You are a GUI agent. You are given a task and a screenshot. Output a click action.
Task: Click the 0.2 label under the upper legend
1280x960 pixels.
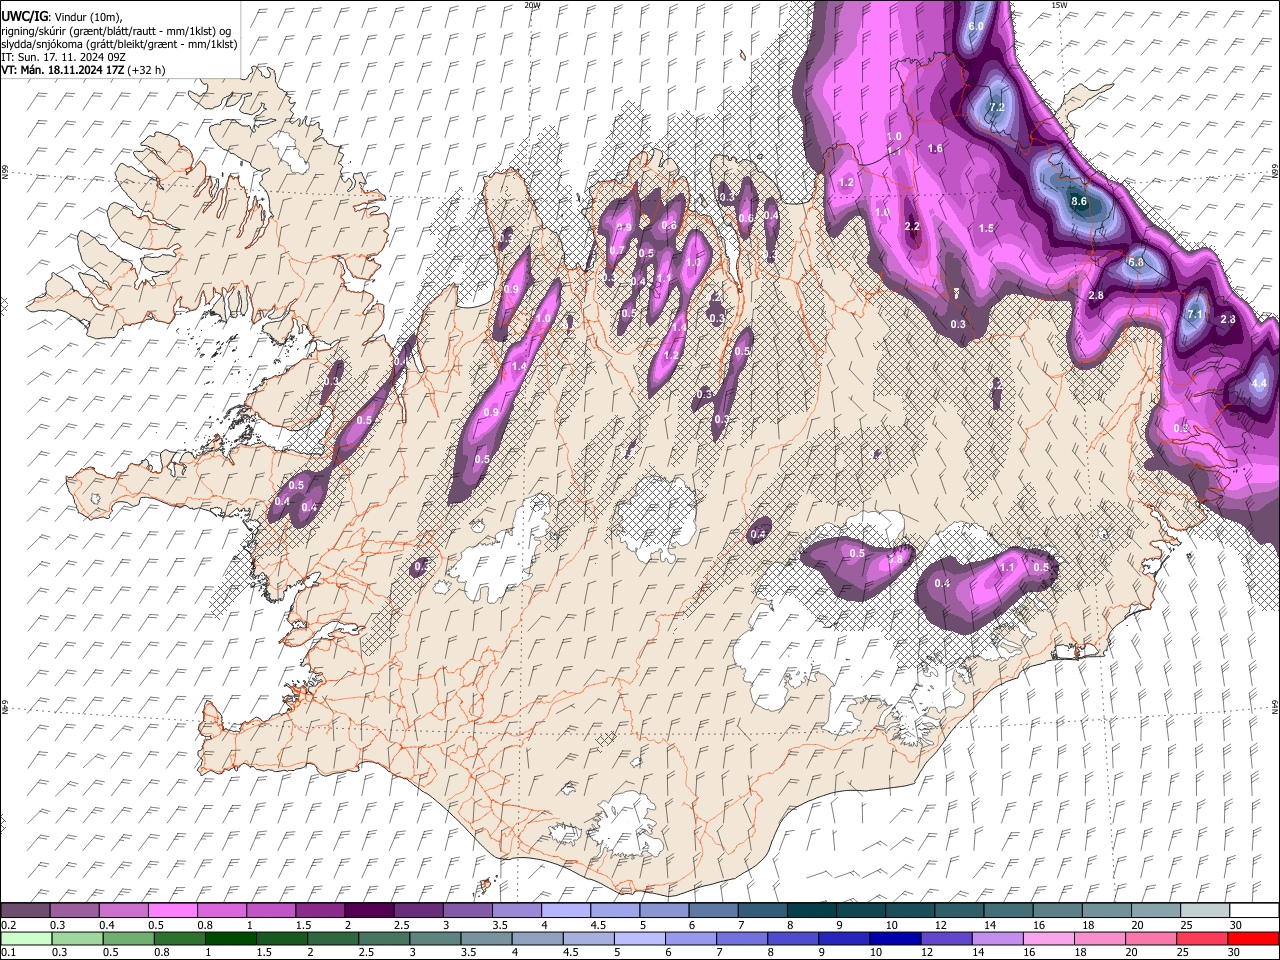tap(9, 925)
